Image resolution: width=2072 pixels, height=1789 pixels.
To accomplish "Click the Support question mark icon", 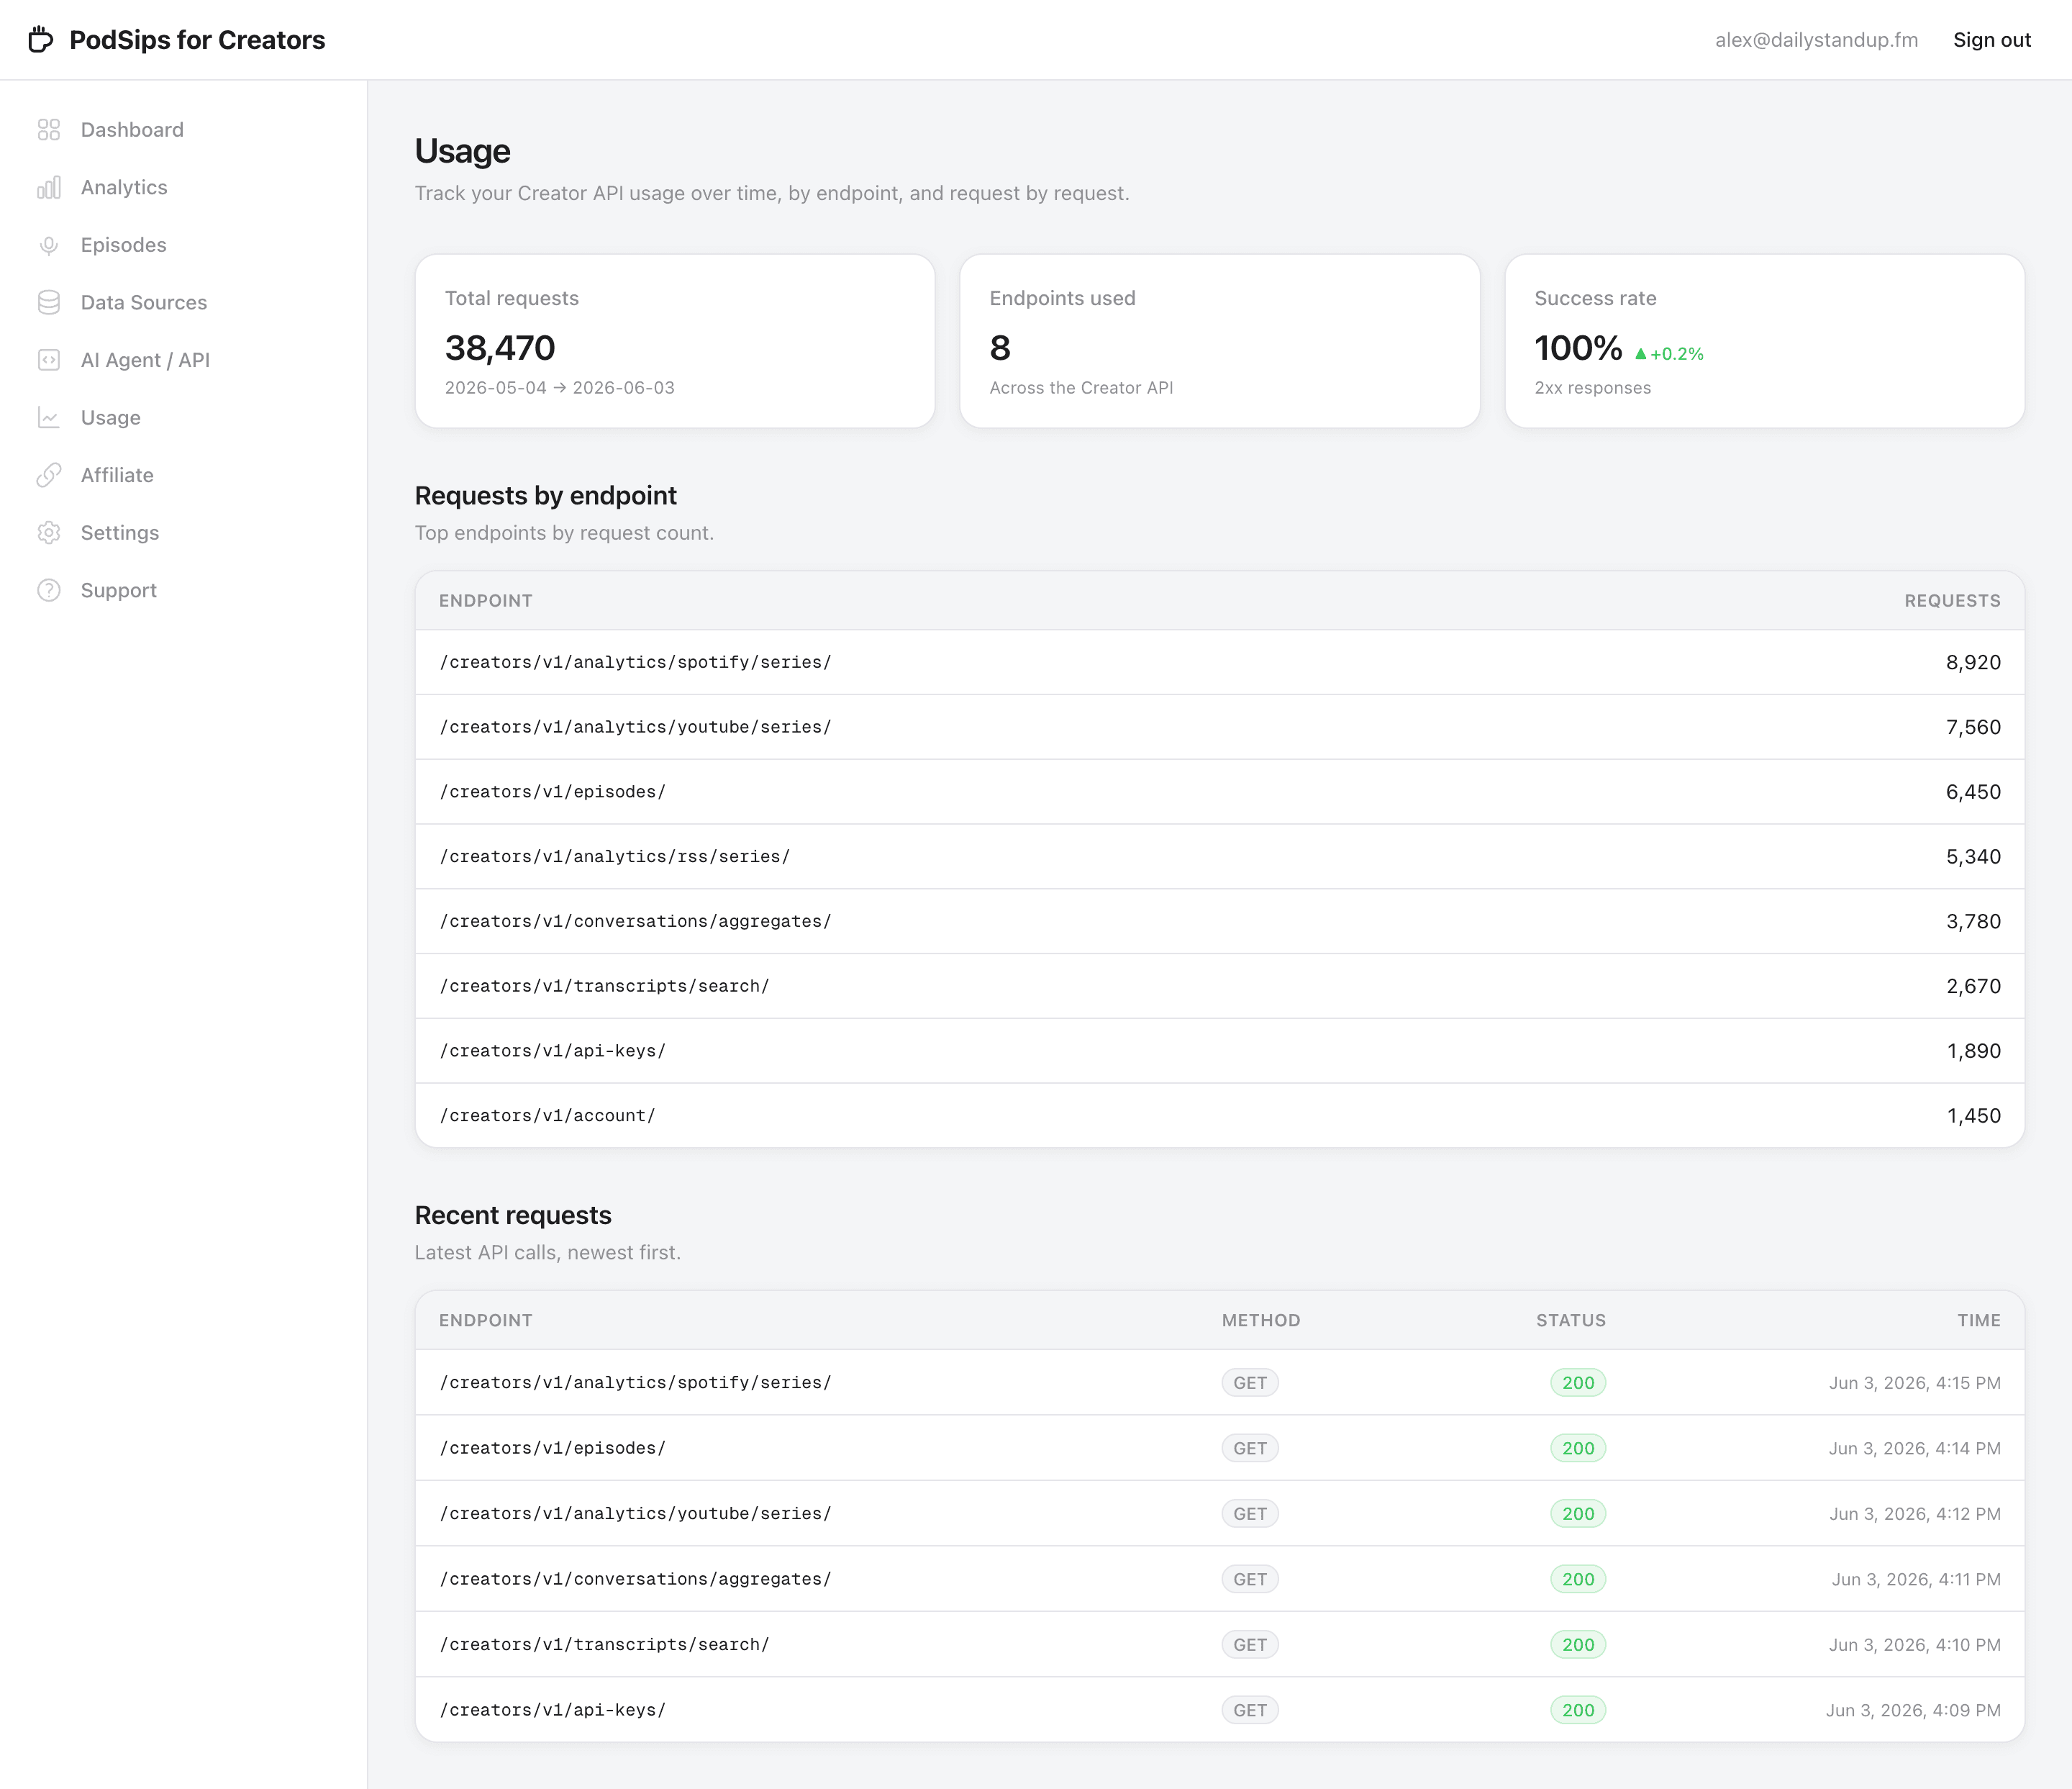I will [x=49, y=590].
